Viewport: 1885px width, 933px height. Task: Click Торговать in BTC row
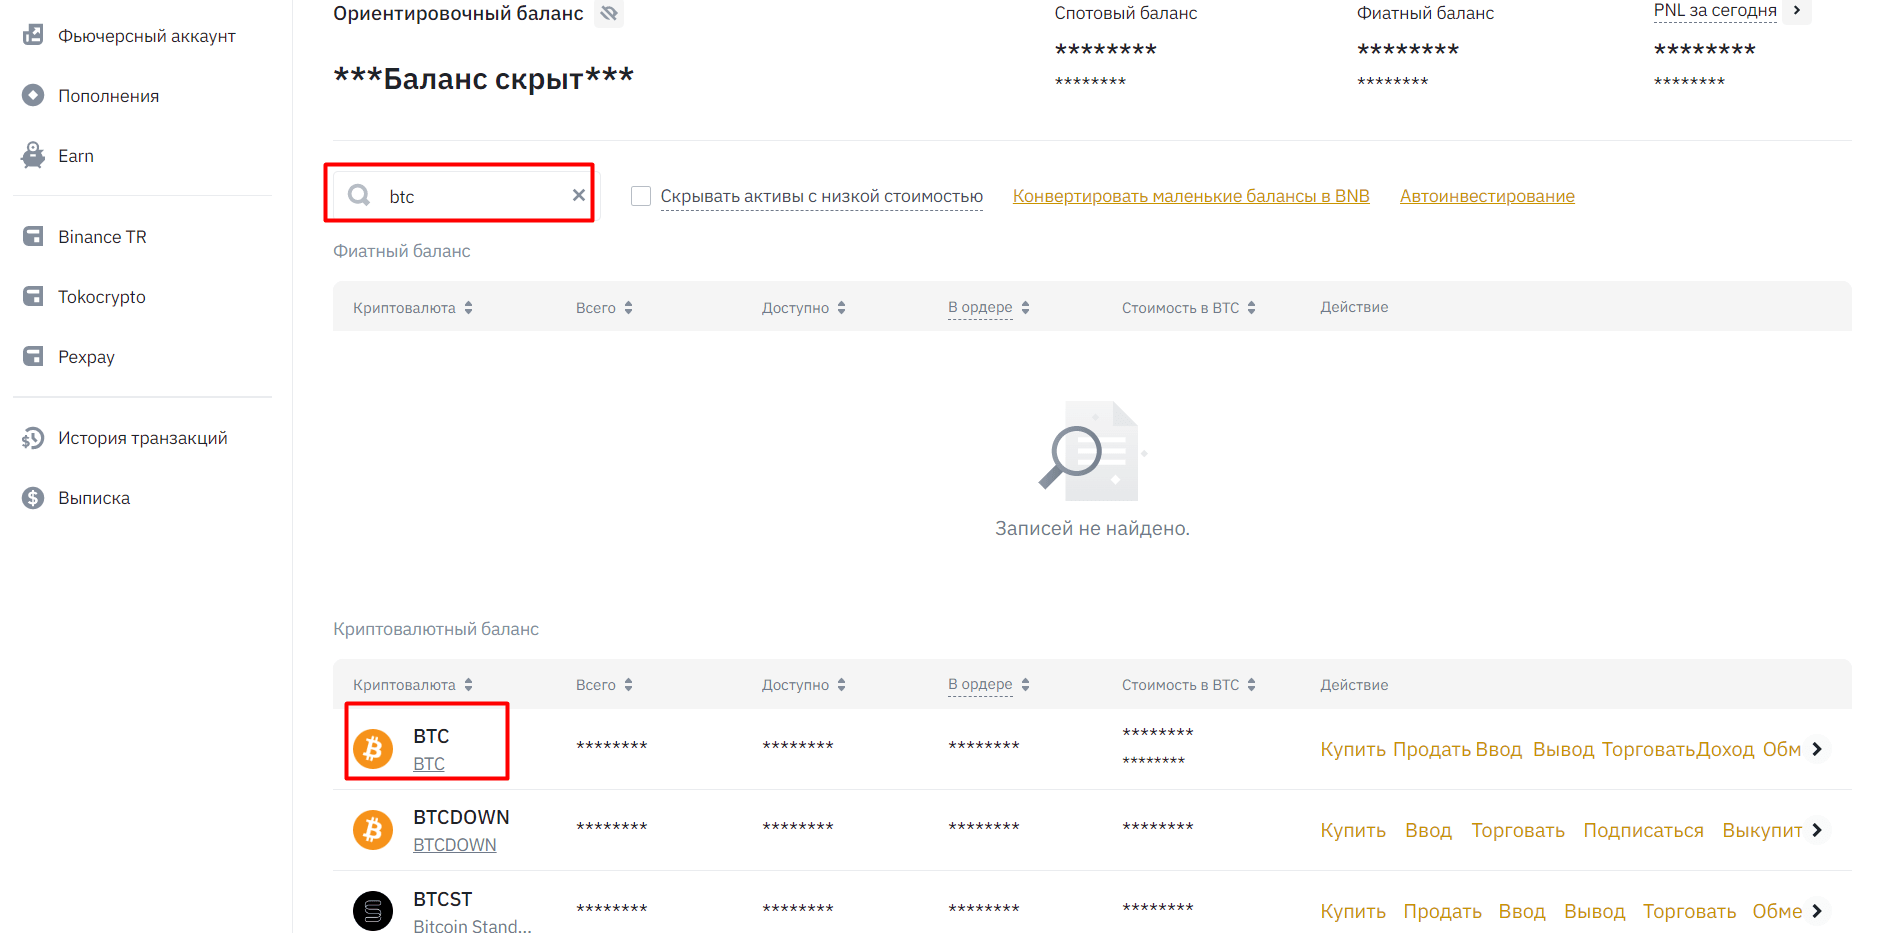[x=1648, y=749]
